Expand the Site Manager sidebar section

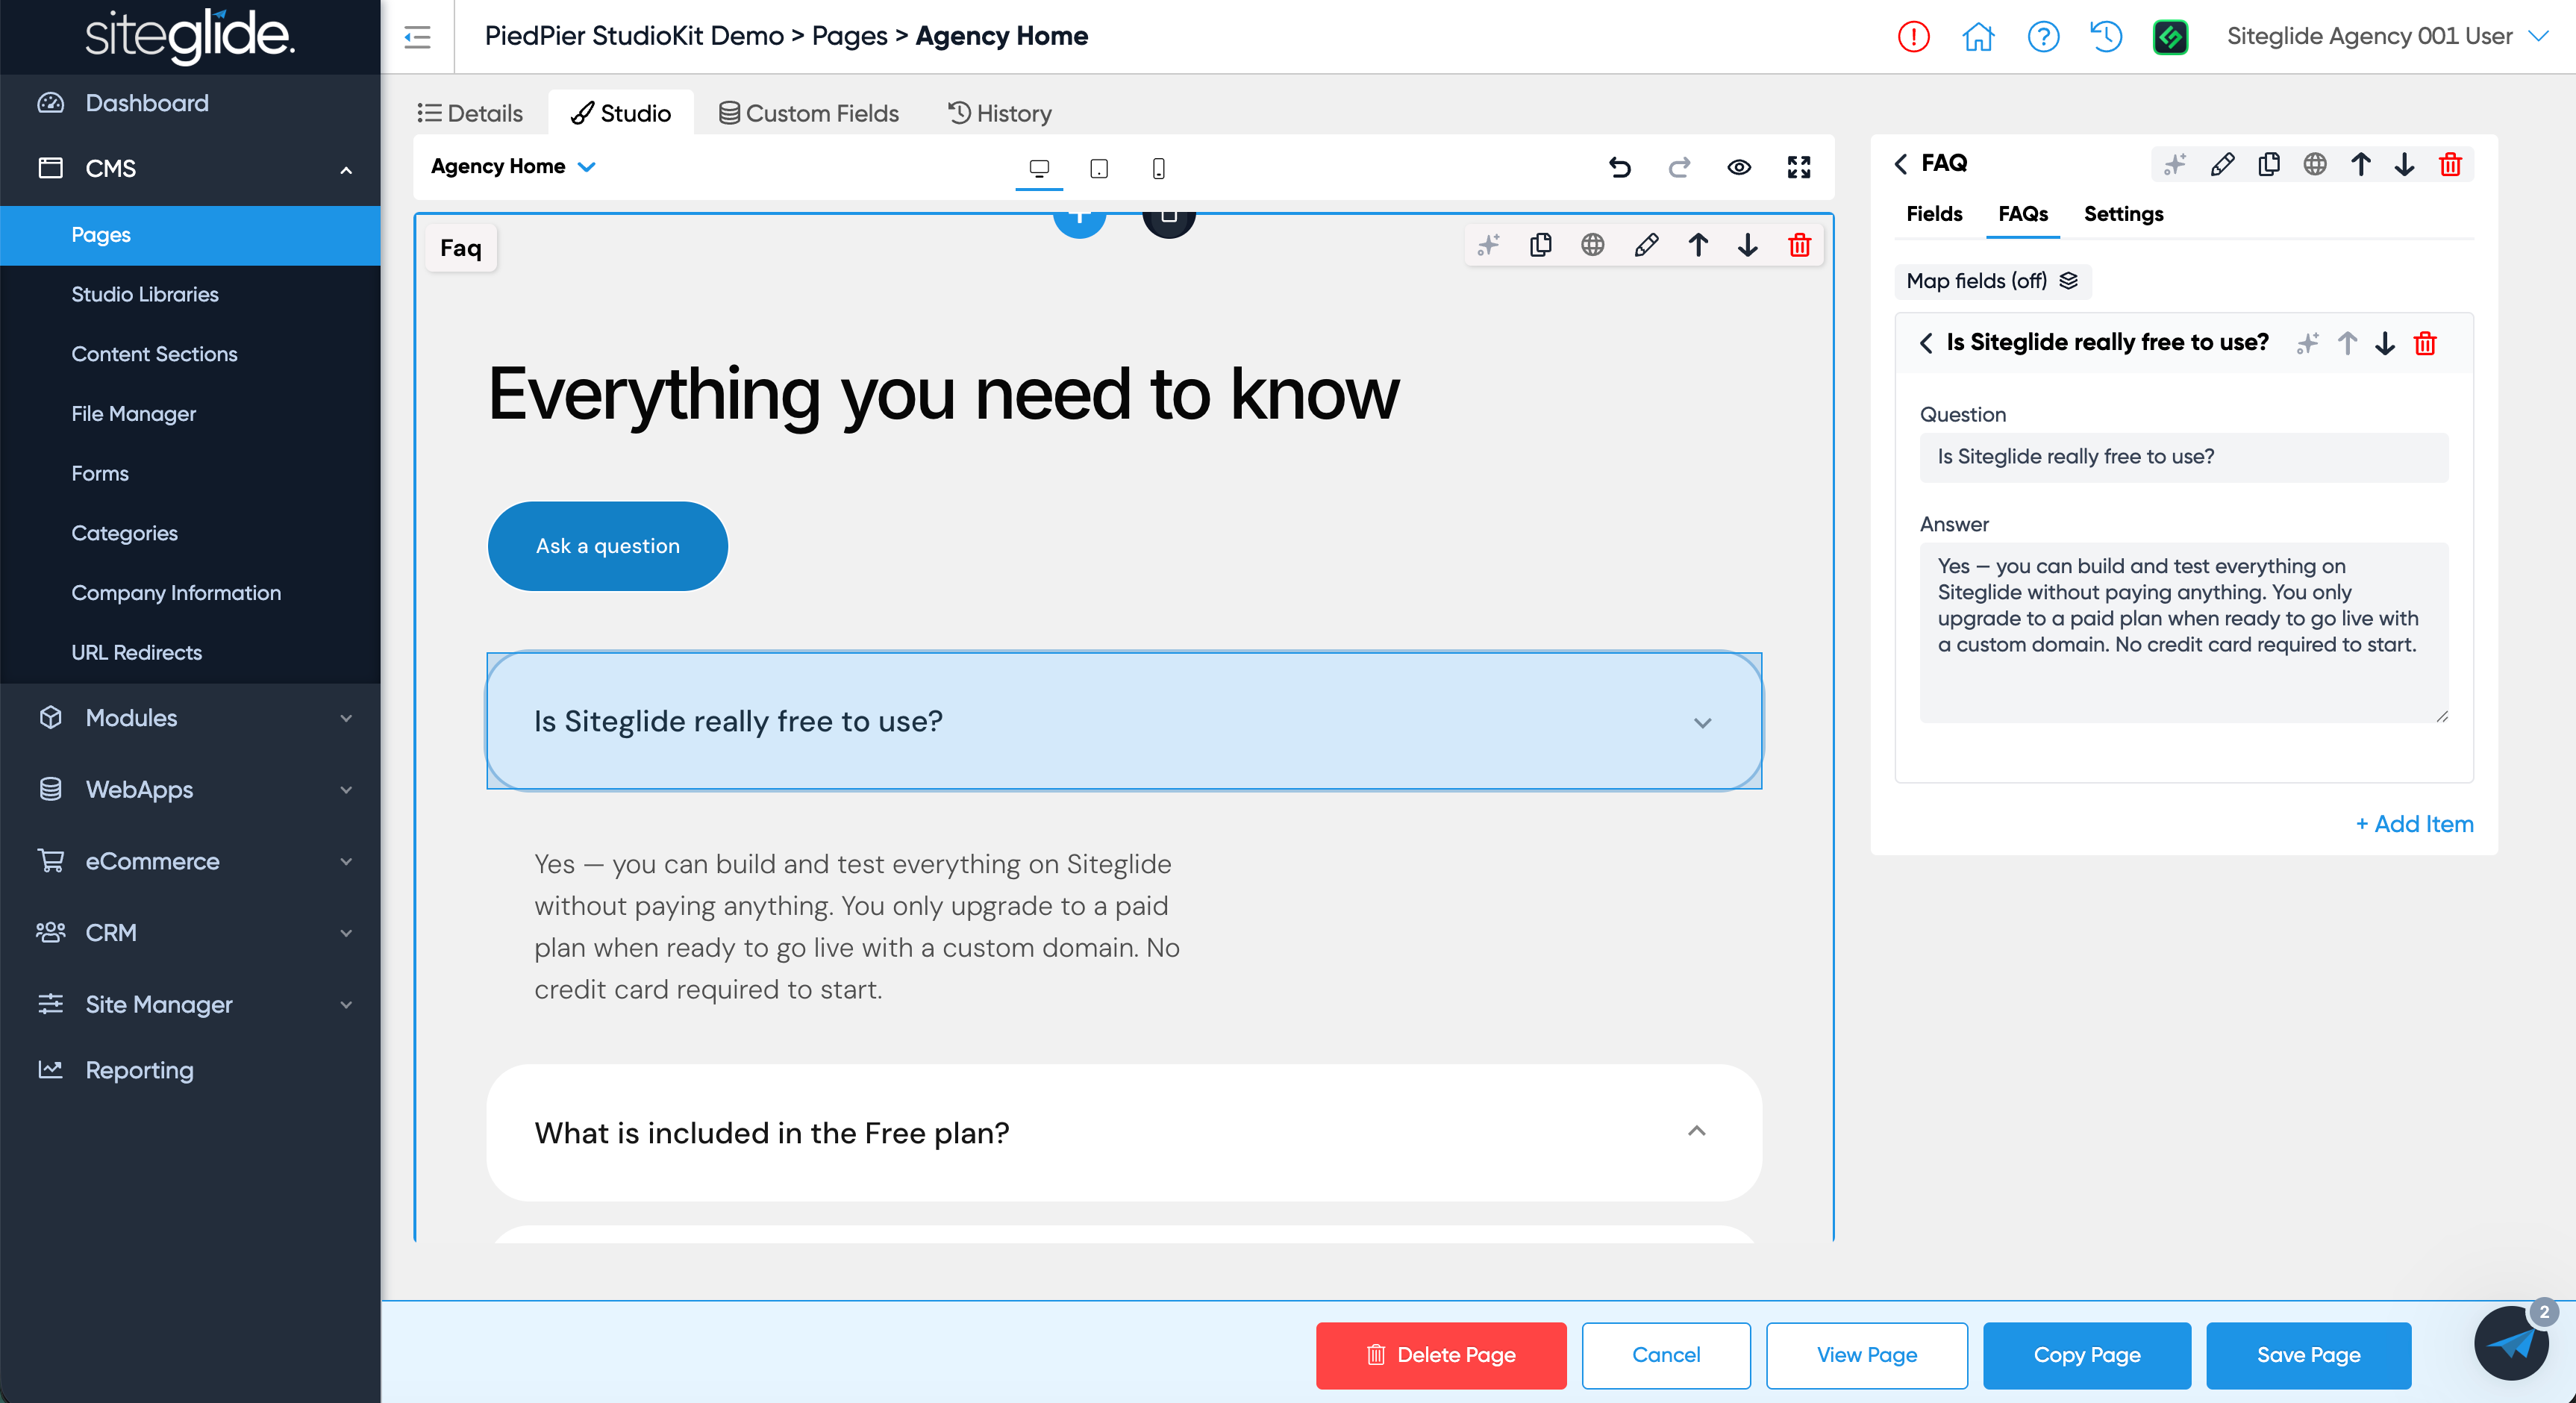click(346, 1005)
